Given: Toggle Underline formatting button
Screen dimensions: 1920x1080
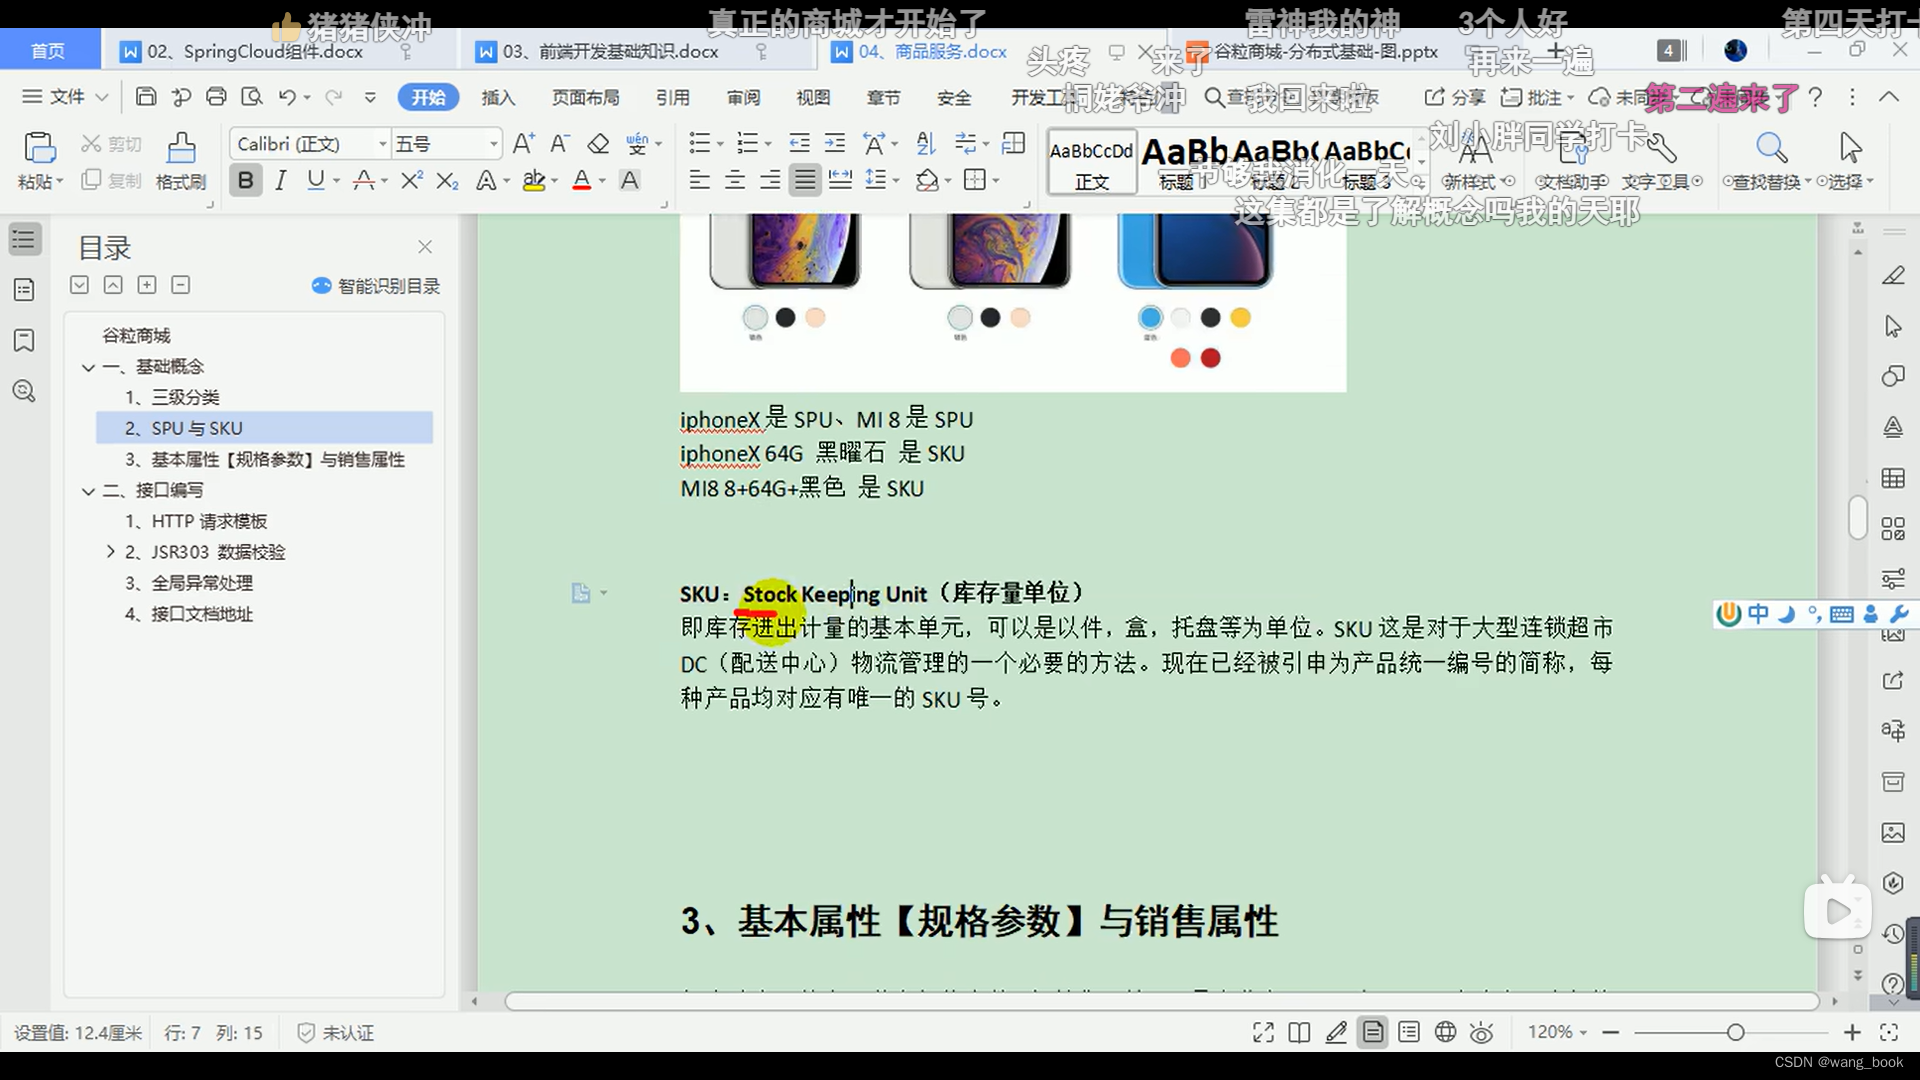Looking at the screenshot, I should tap(316, 180).
